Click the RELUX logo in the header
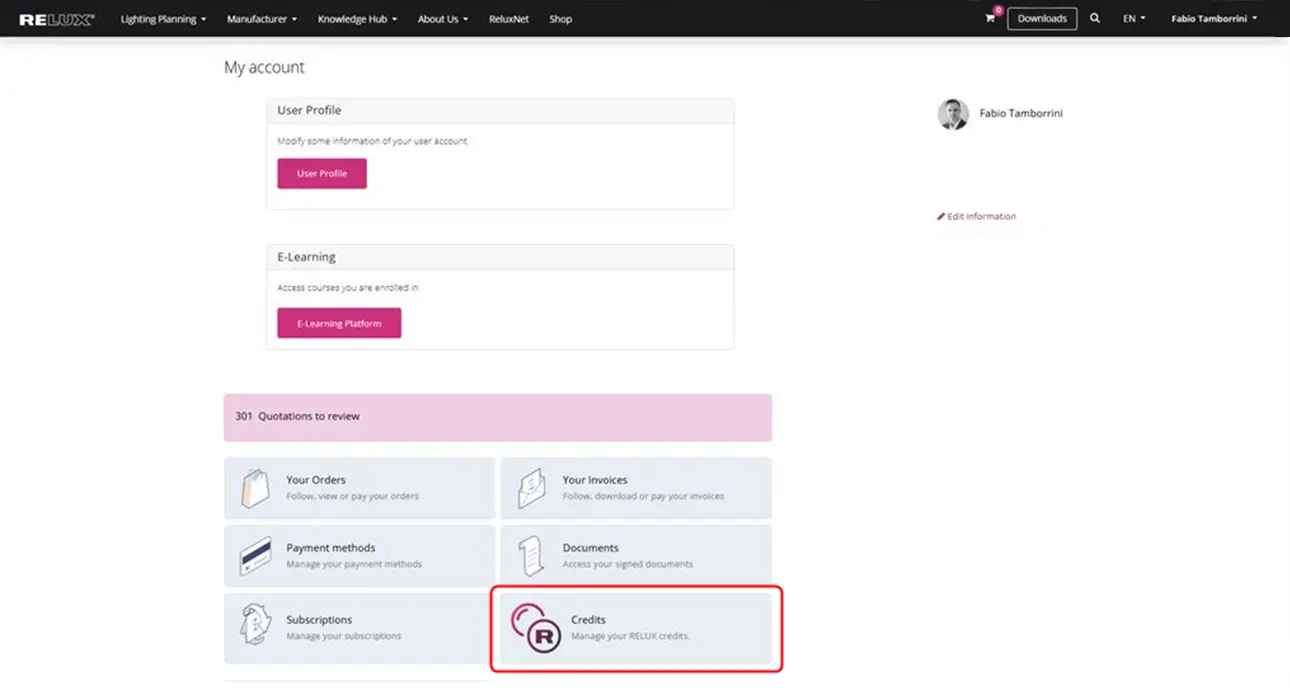Screen dimensions: 1290x694 pyautogui.click(x=57, y=19)
